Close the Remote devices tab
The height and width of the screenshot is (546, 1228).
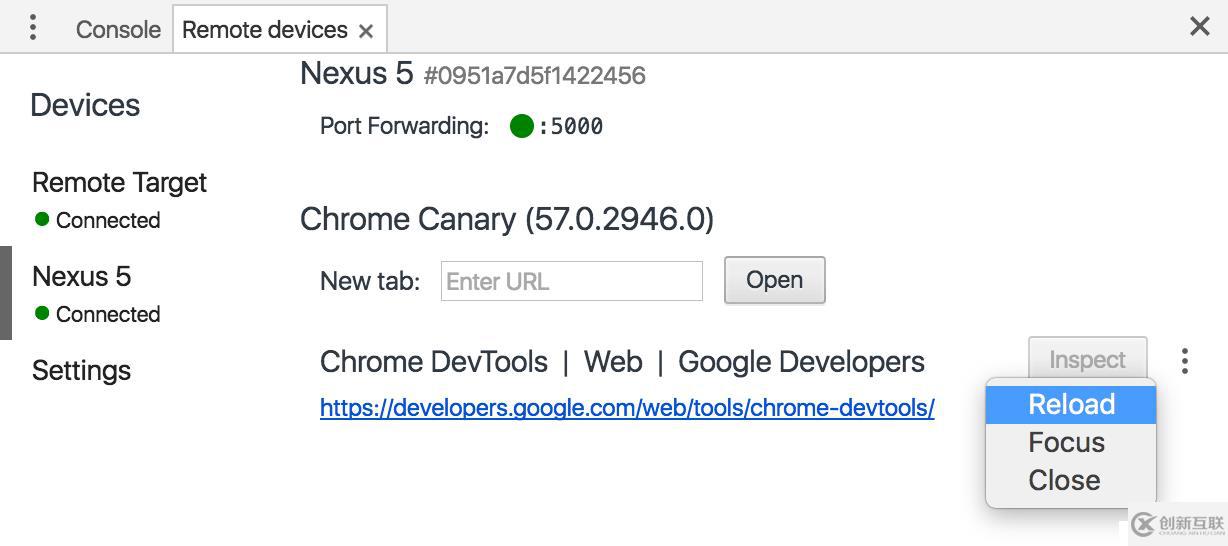366,31
